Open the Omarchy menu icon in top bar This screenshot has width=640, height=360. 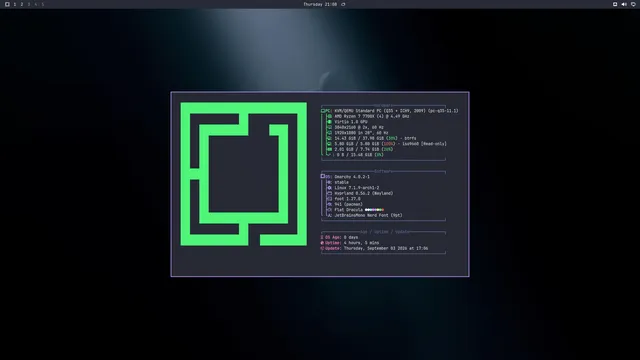tap(7, 4)
